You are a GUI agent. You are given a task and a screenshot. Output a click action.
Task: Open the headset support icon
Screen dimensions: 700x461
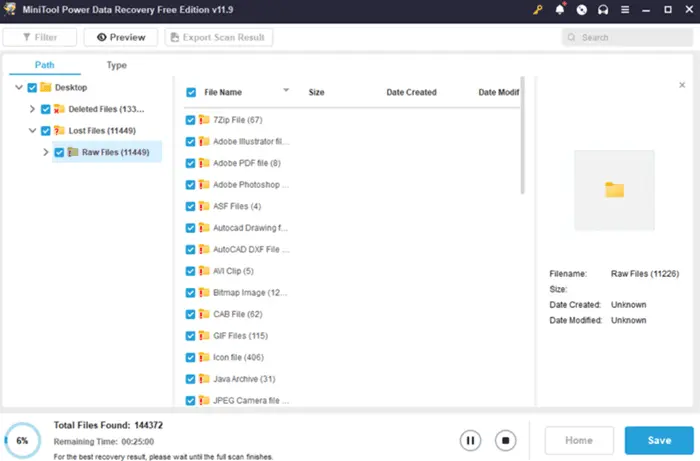point(603,10)
